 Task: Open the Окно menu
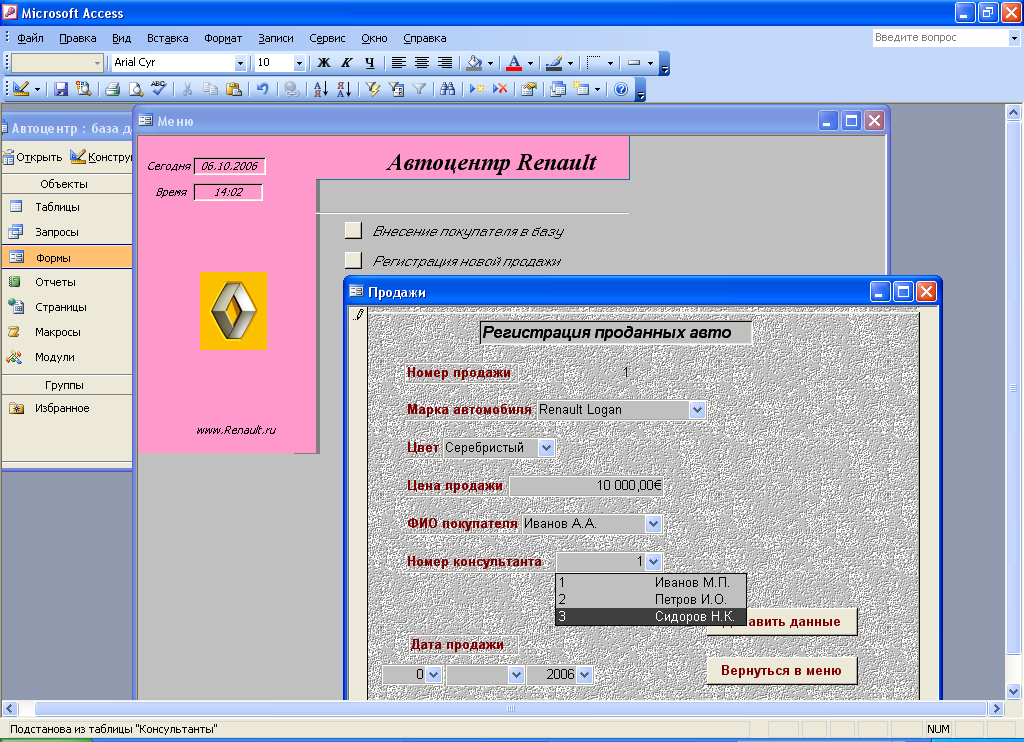tap(374, 38)
